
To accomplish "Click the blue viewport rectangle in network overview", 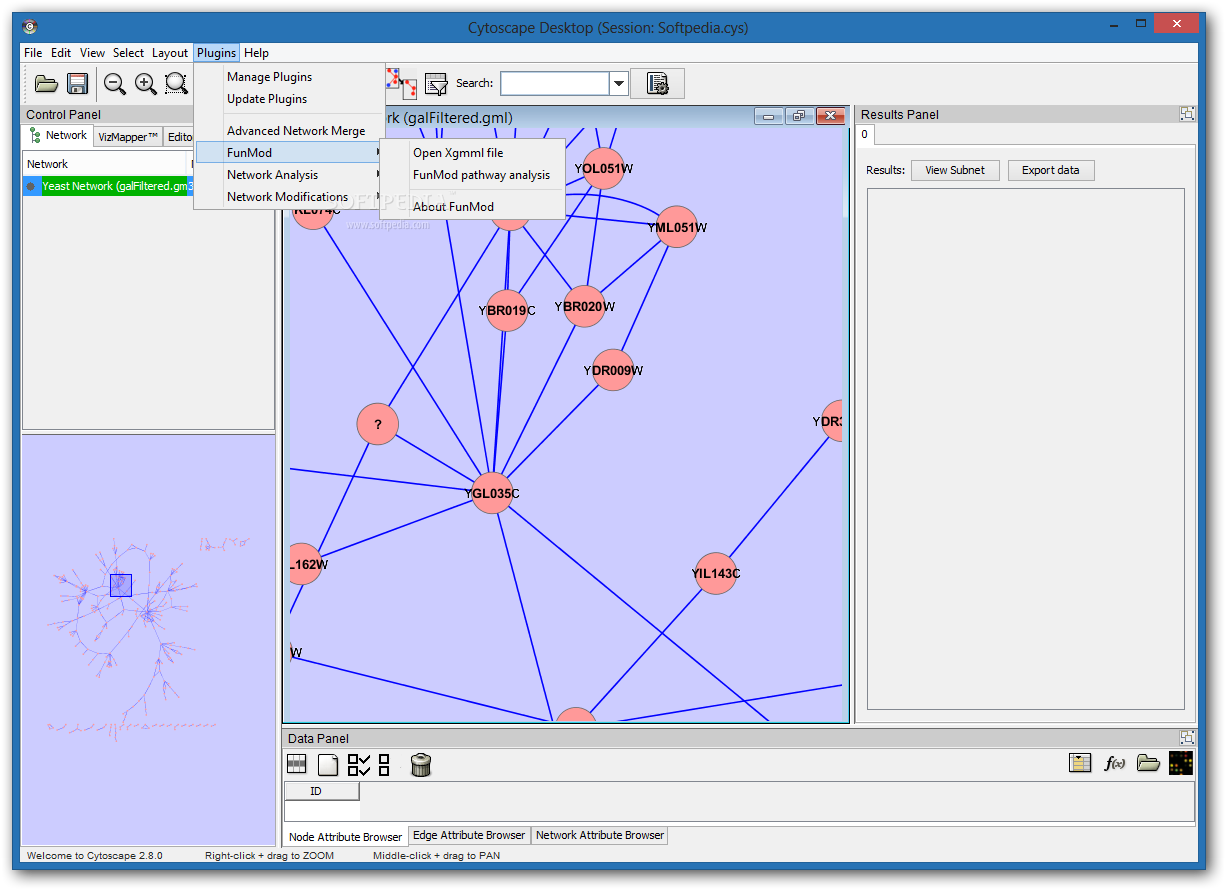I will pos(120,585).
